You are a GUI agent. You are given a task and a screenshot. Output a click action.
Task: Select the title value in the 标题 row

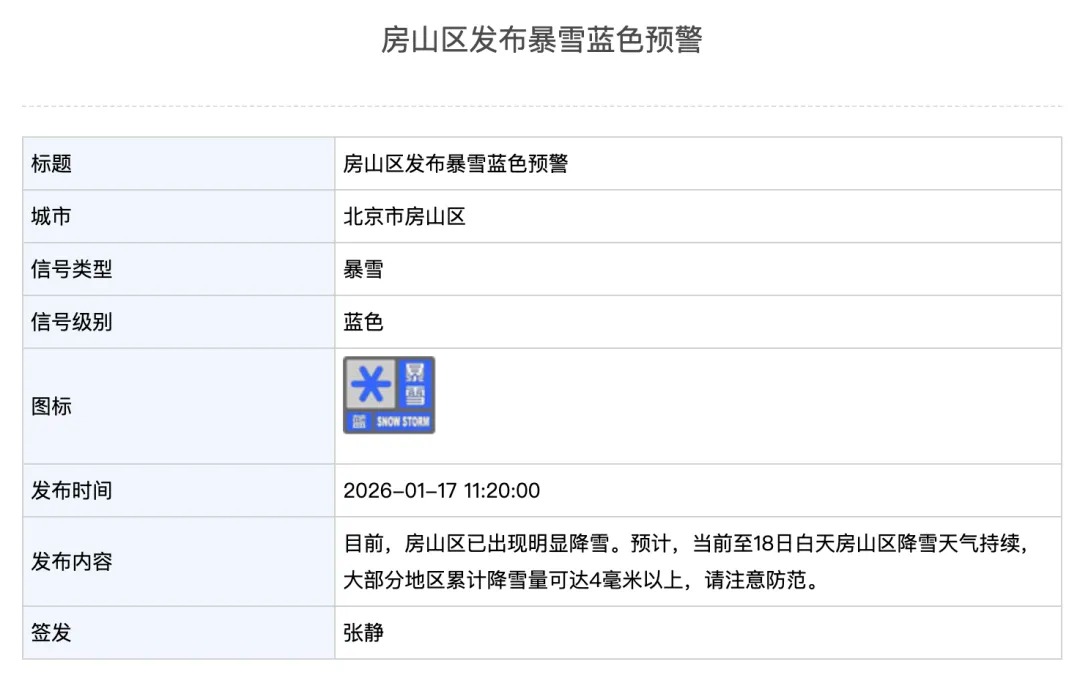(x=455, y=164)
